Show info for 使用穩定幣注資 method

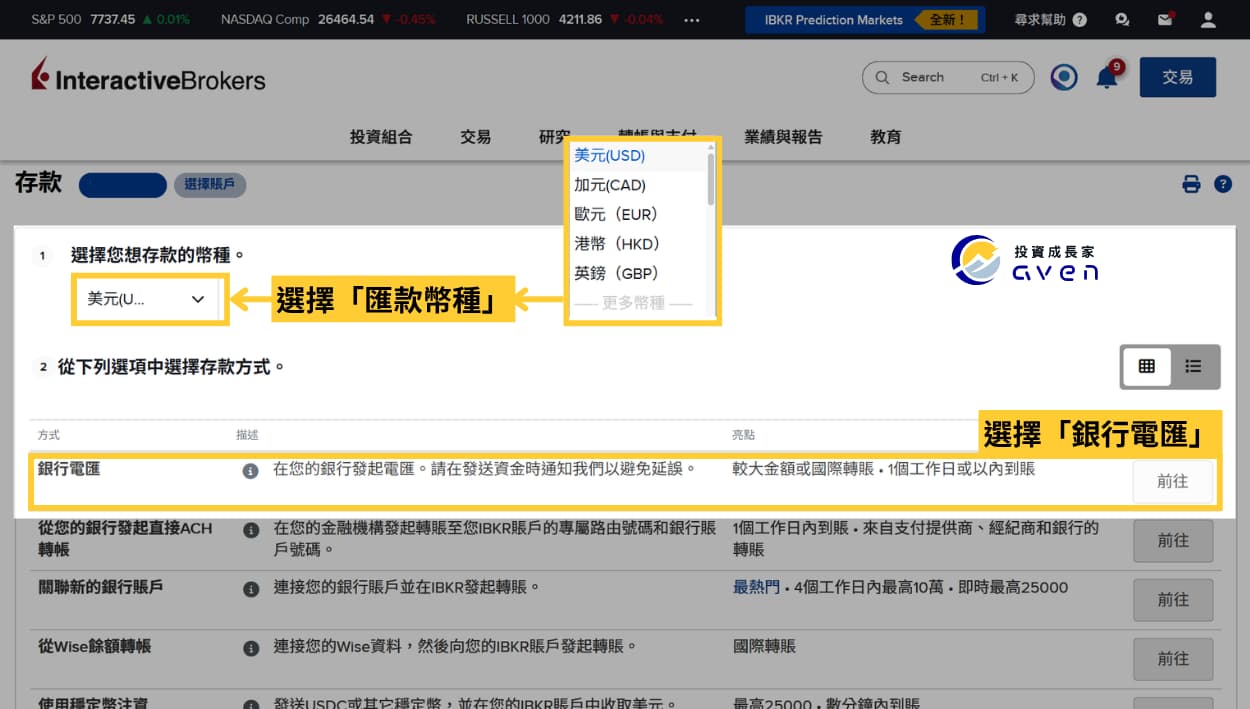tap(251, 704)
